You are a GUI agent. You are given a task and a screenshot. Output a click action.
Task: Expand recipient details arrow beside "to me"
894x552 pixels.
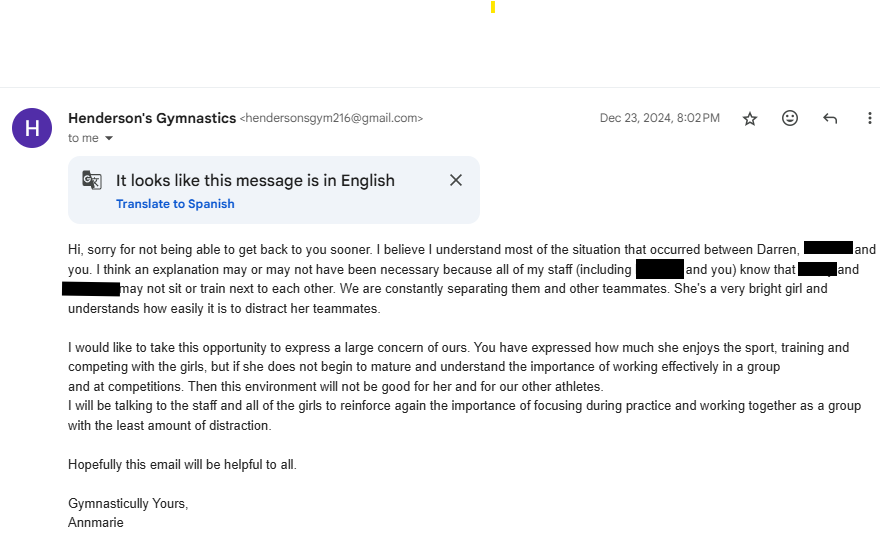[x=109, y=138]
